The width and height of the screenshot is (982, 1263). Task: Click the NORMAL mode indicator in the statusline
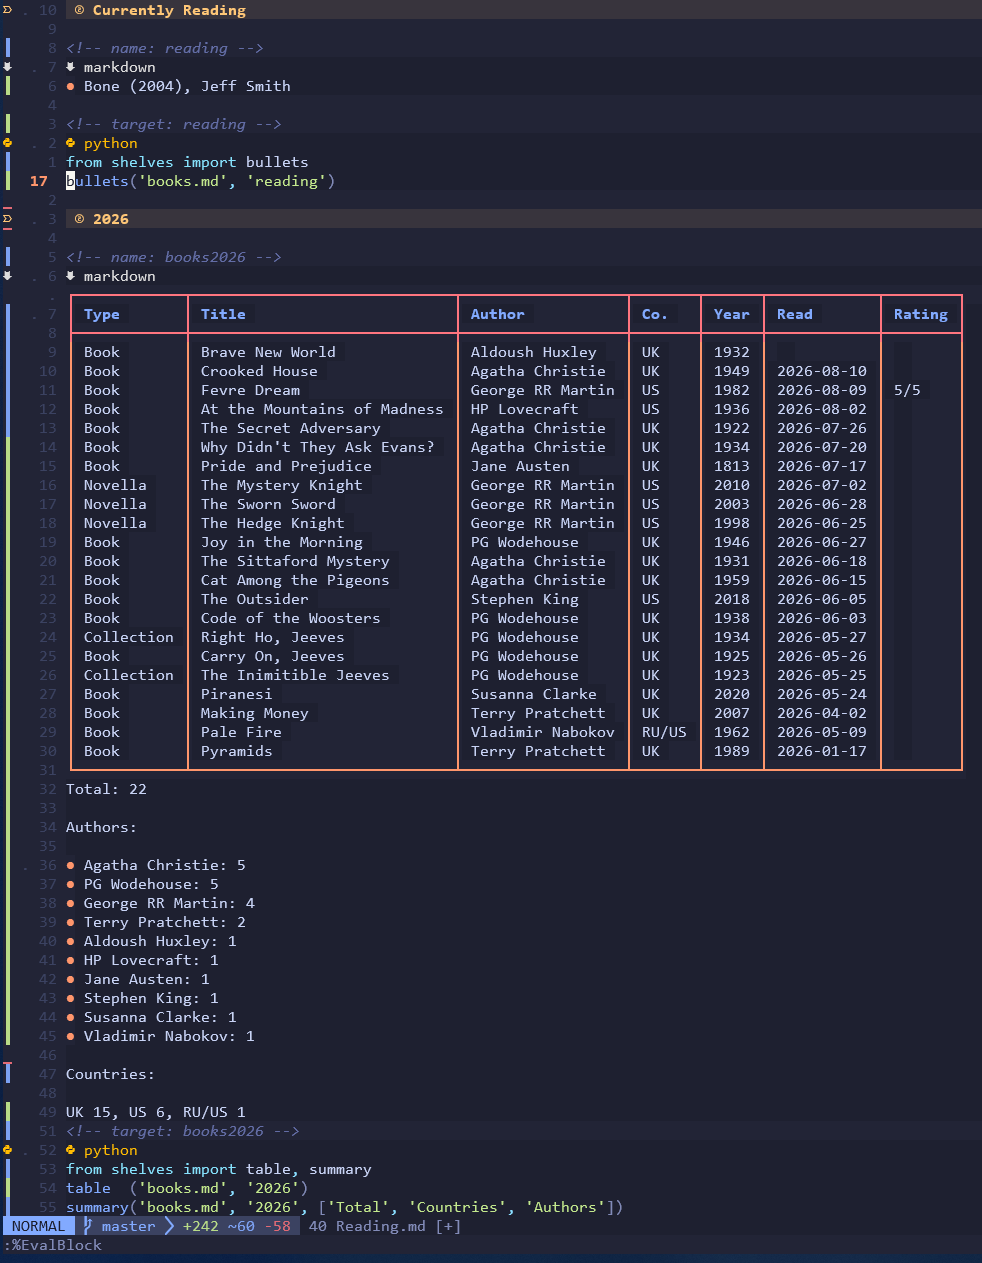[38, 1226]
